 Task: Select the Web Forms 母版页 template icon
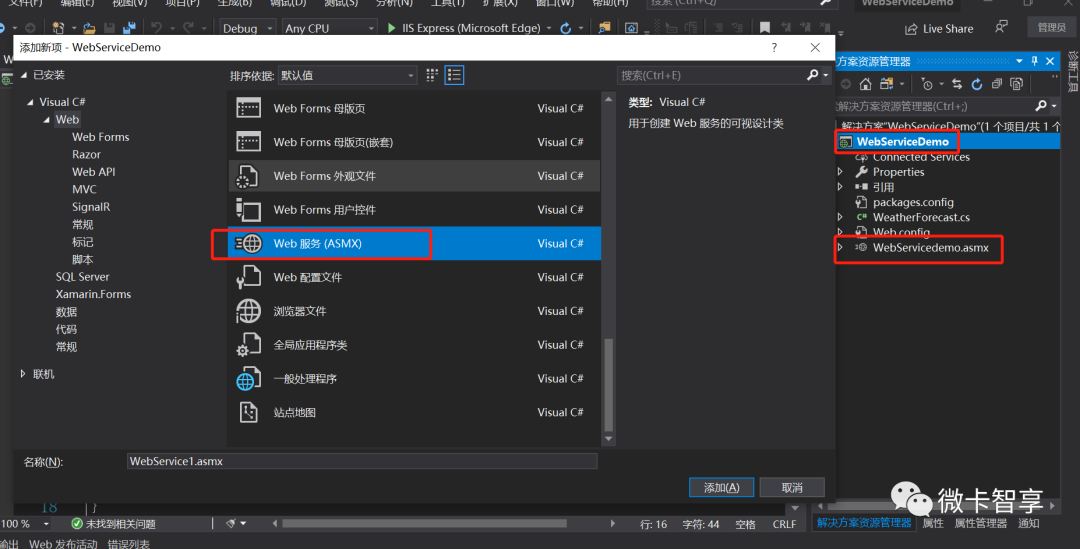click(248, 108)
